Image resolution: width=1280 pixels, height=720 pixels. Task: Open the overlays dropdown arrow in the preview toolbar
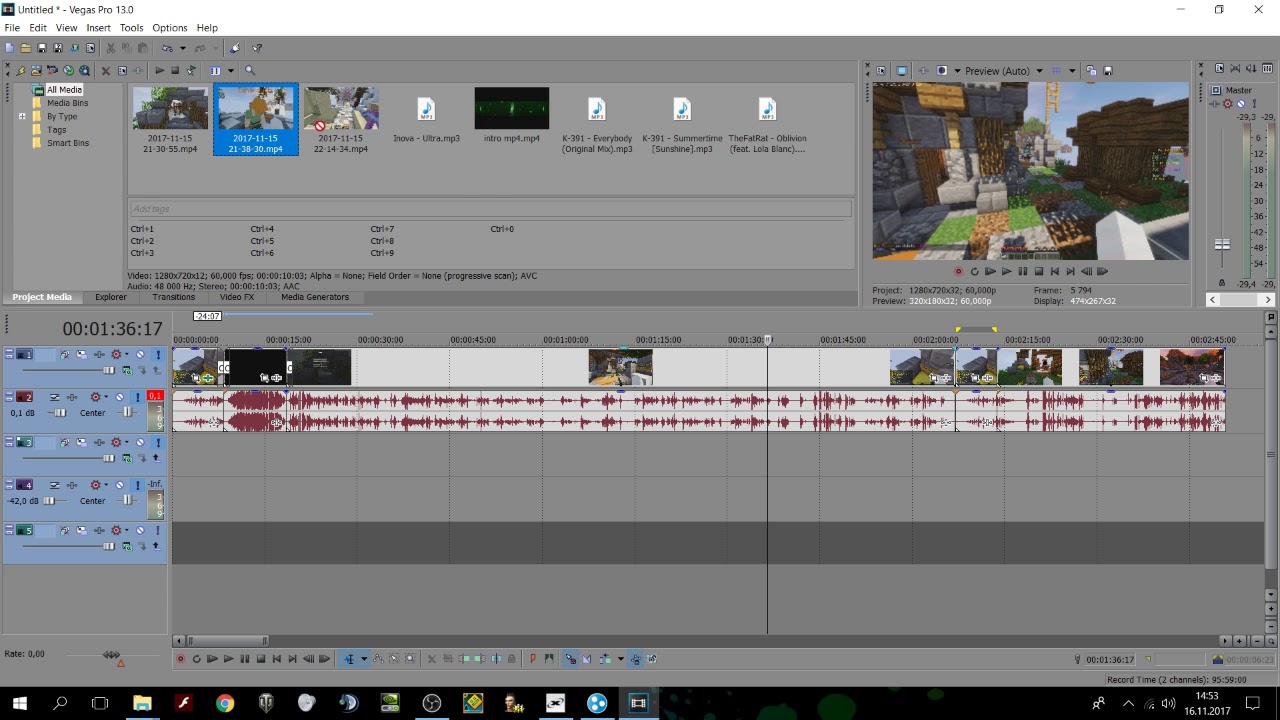(1072, 71)
